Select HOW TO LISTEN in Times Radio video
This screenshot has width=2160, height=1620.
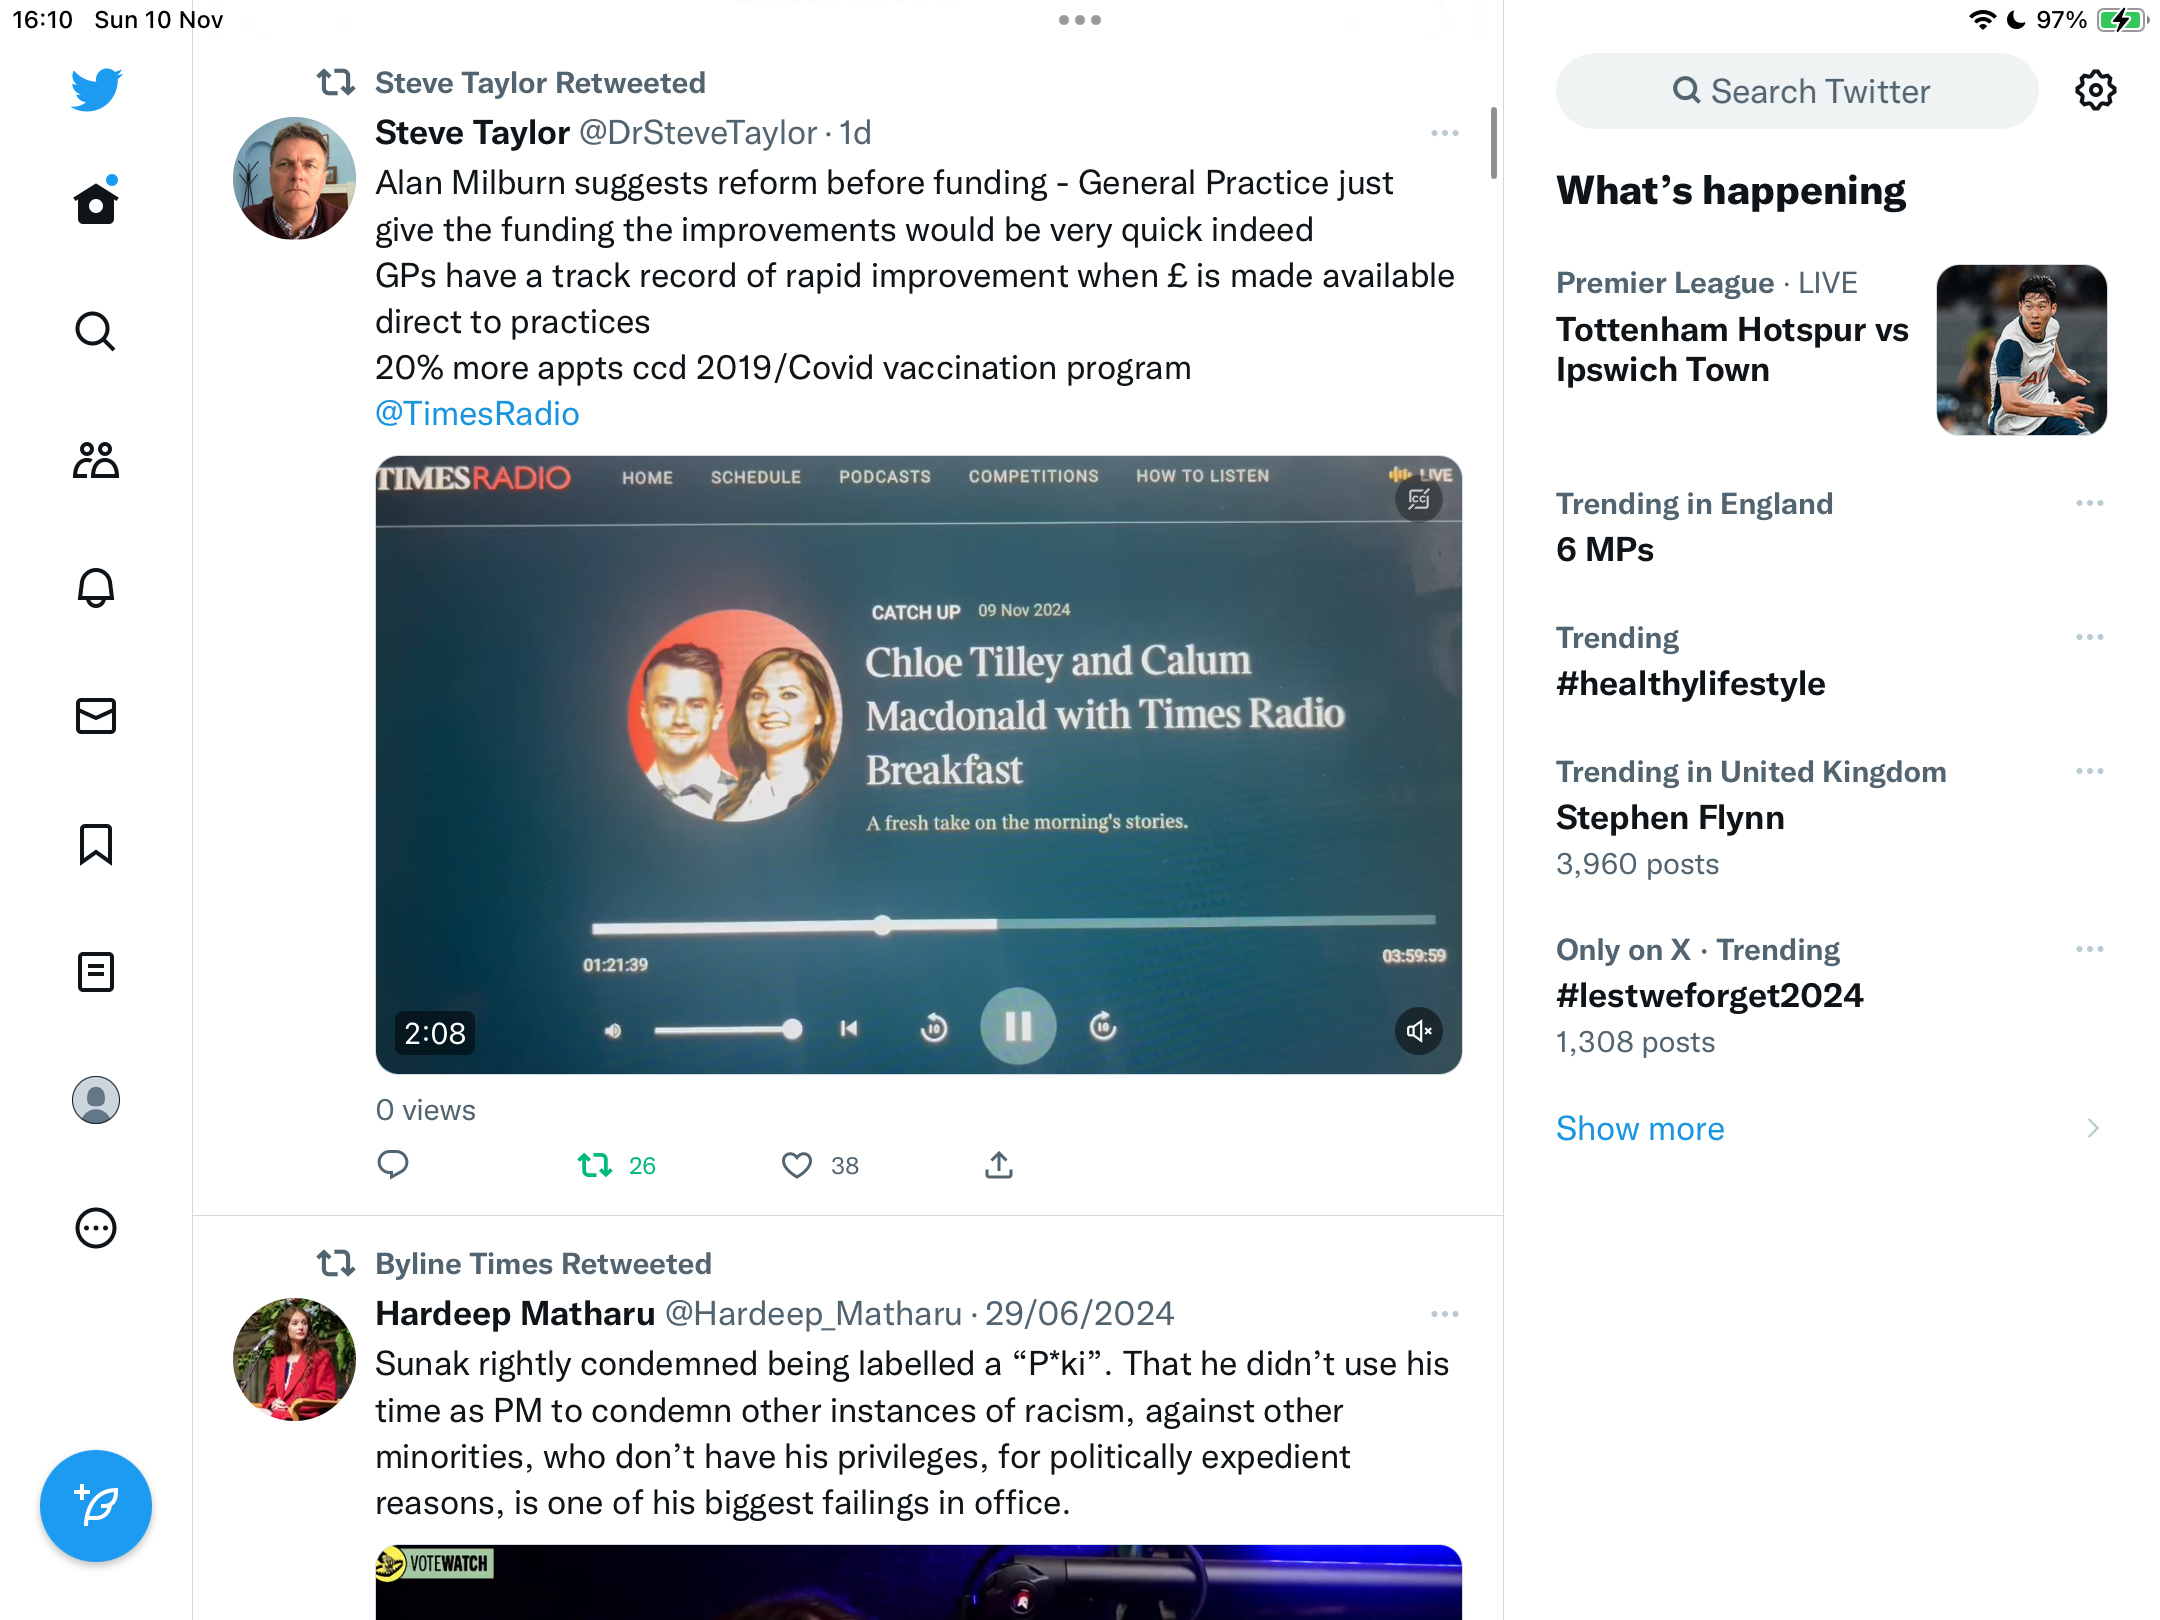pyautogui.click(x=1202, y=476)
